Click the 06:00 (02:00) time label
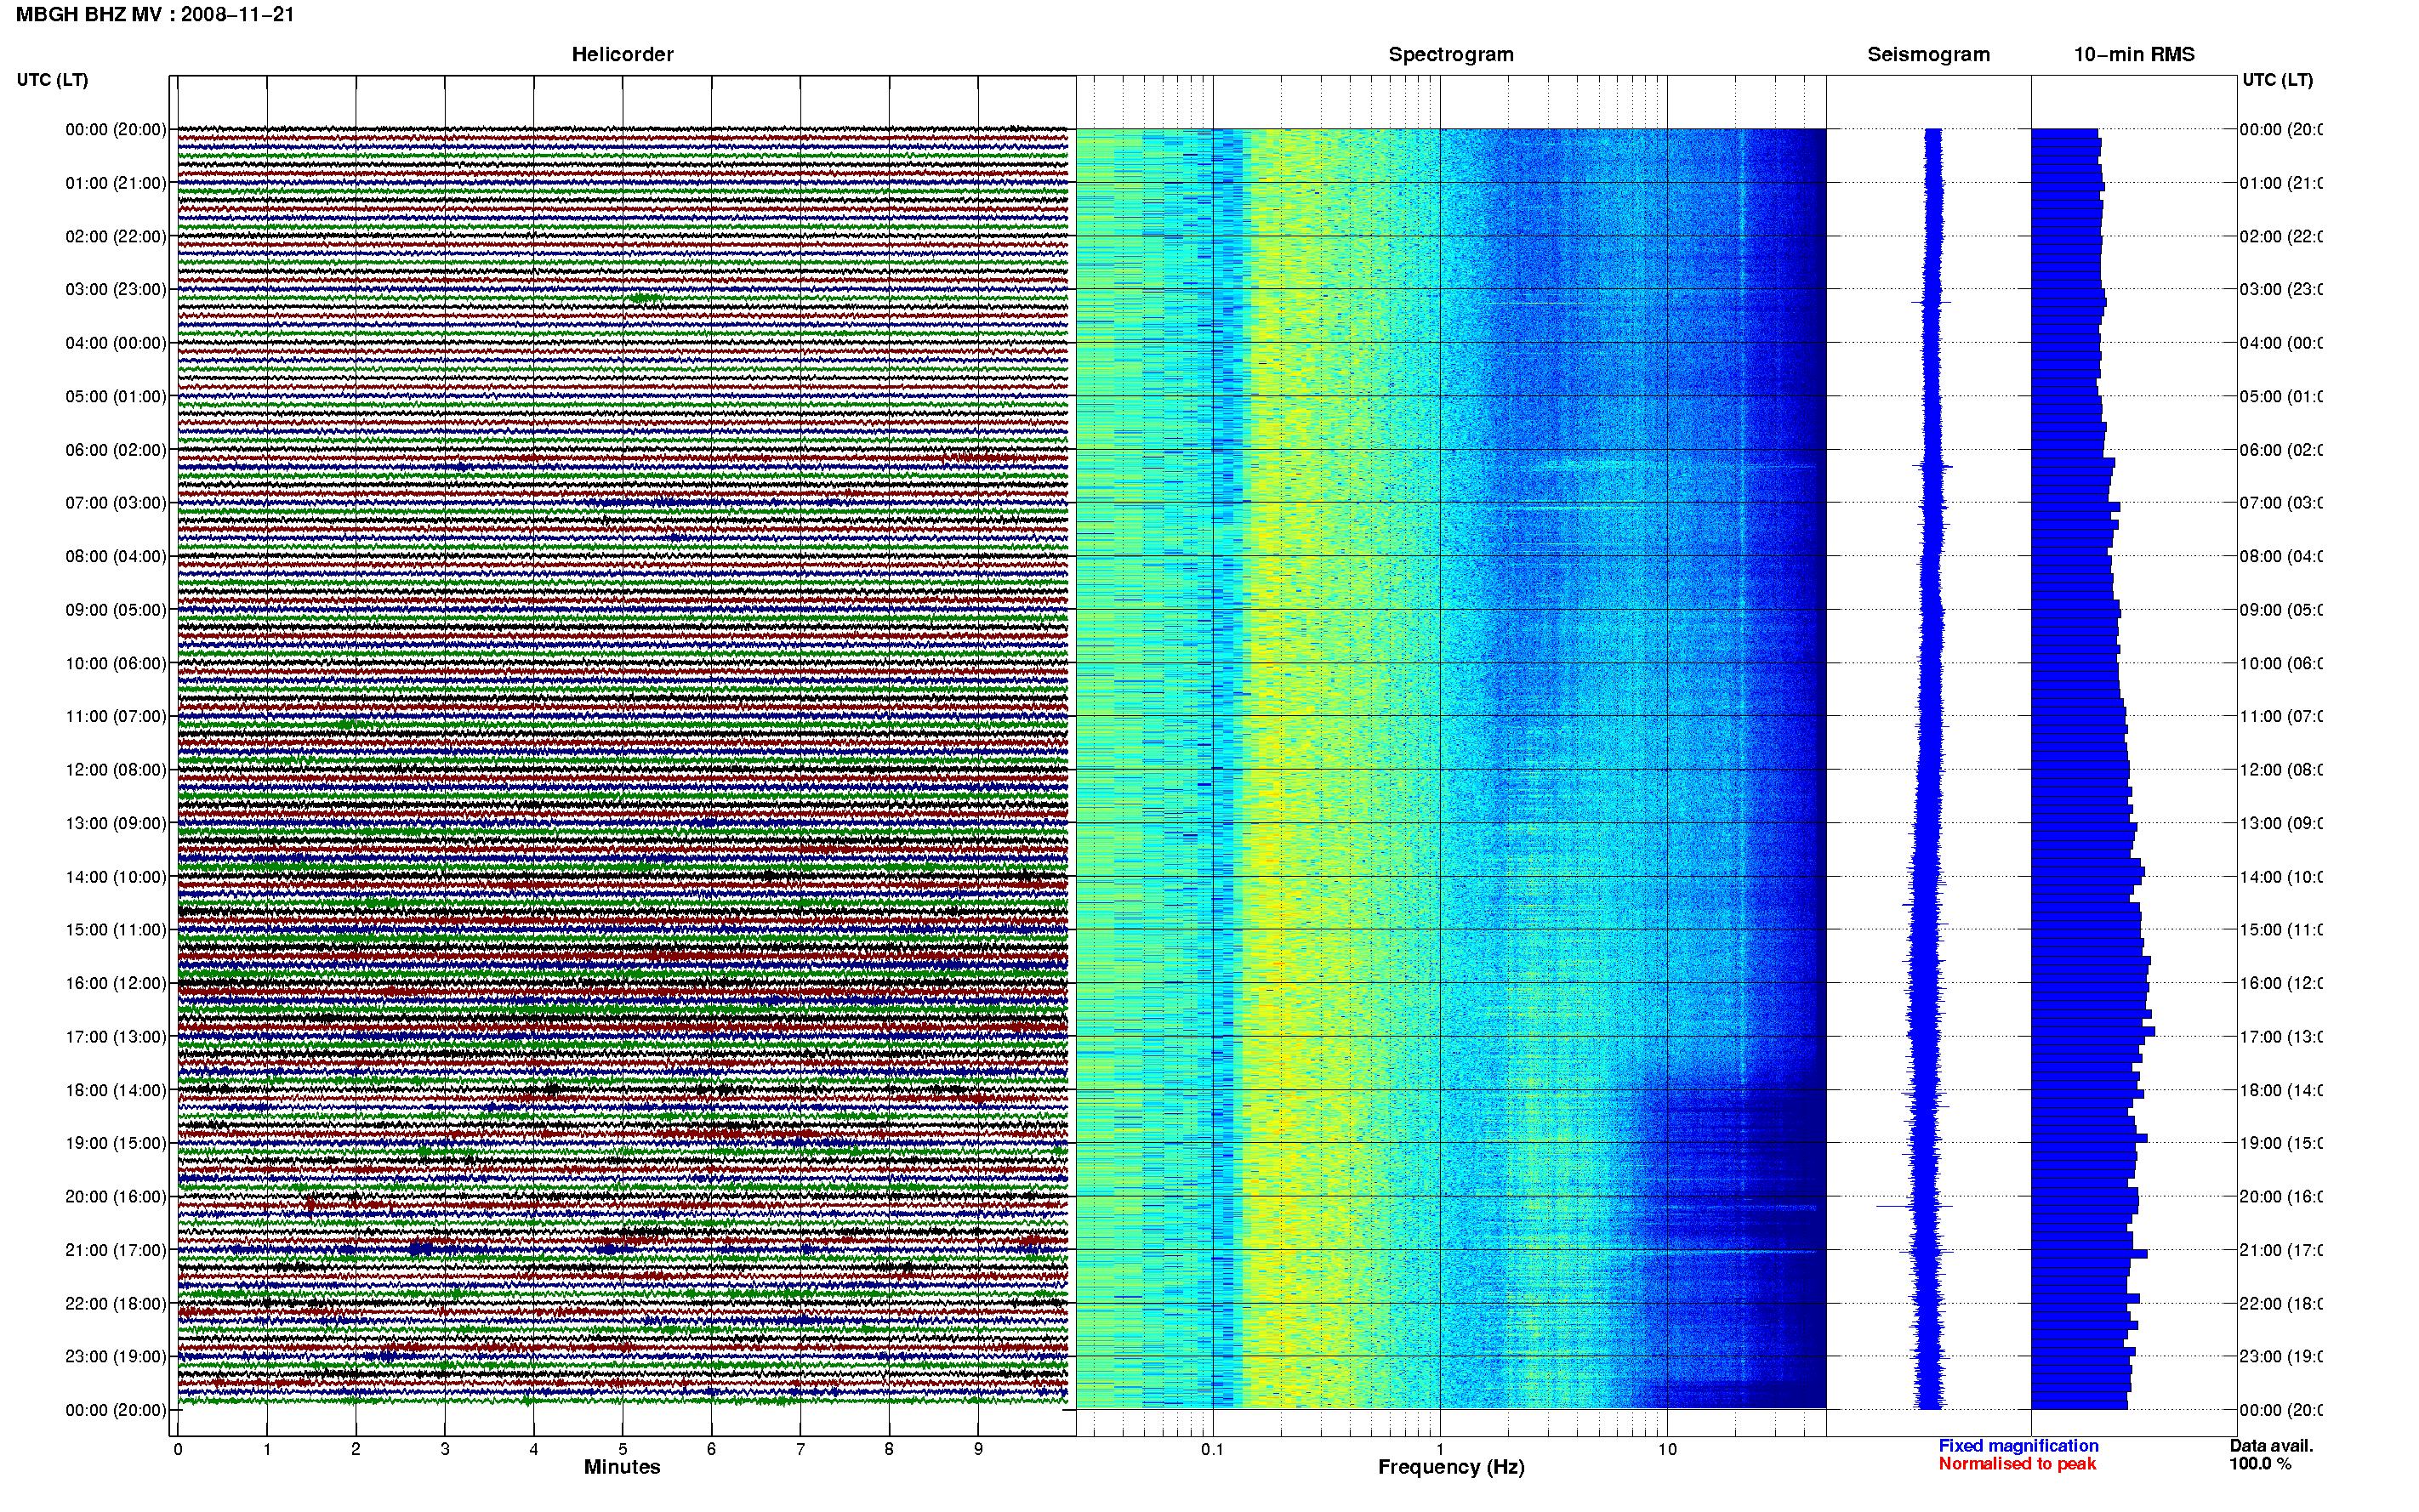 click(x=116, y=450)
